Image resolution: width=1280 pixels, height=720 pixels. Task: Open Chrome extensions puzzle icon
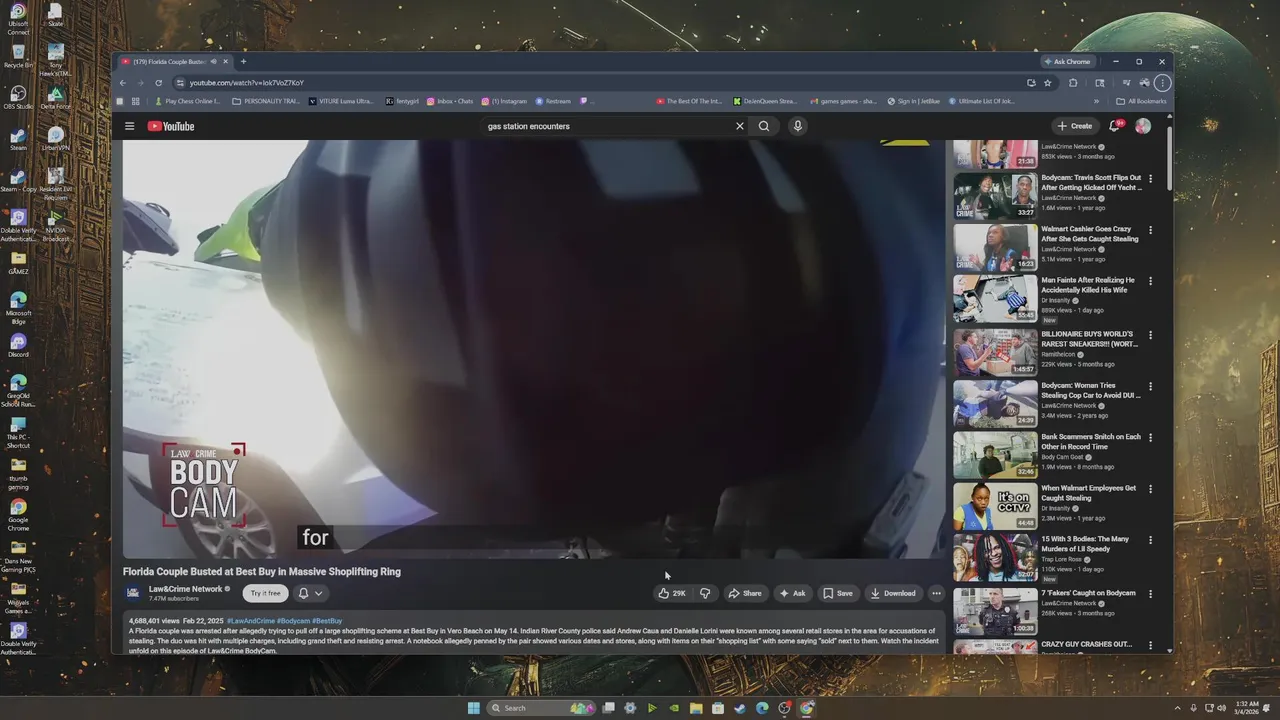[1073, 83]
